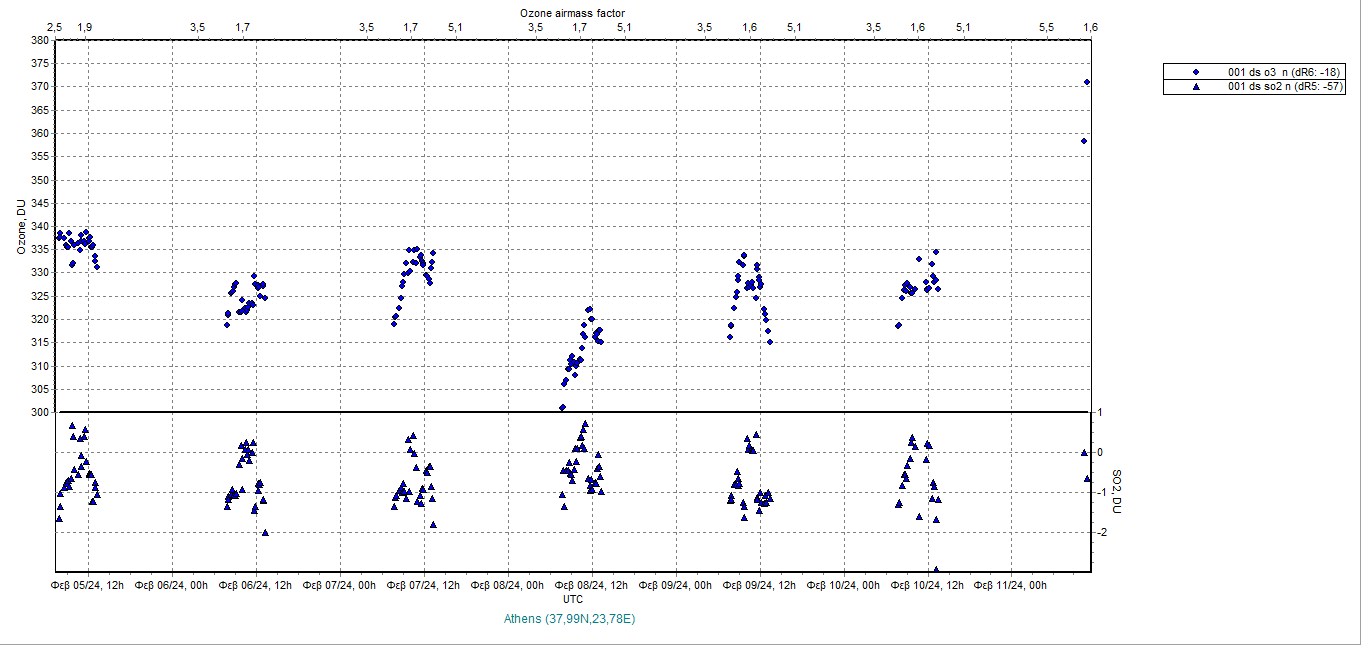The width and height of the screenshot is (1361, 645).
Task: Click the 'Ozone, DU' left axis label
Action: coord(20,227)
